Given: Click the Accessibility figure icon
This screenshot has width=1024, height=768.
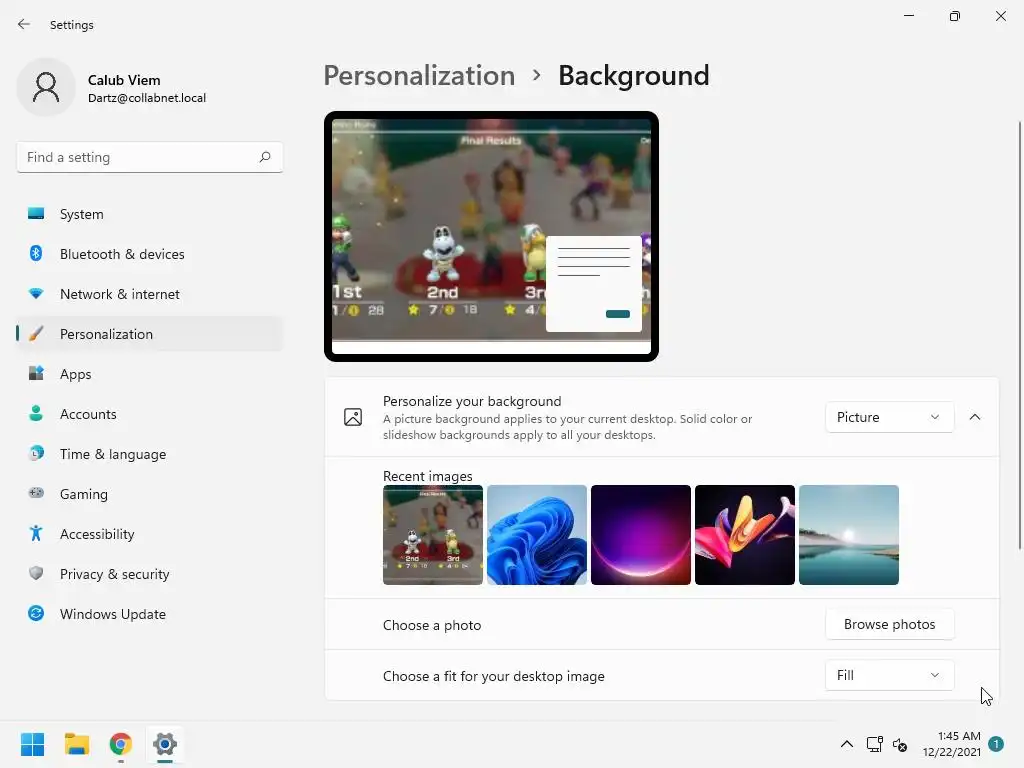Looking at the screenshot, I should tap(36, 534).
